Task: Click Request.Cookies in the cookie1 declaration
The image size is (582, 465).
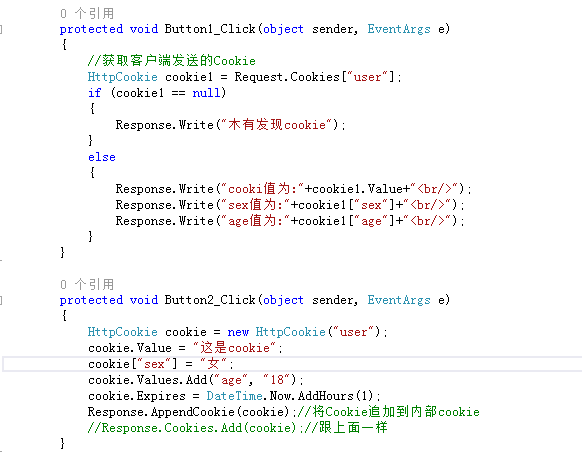Action: pos(287,77)
